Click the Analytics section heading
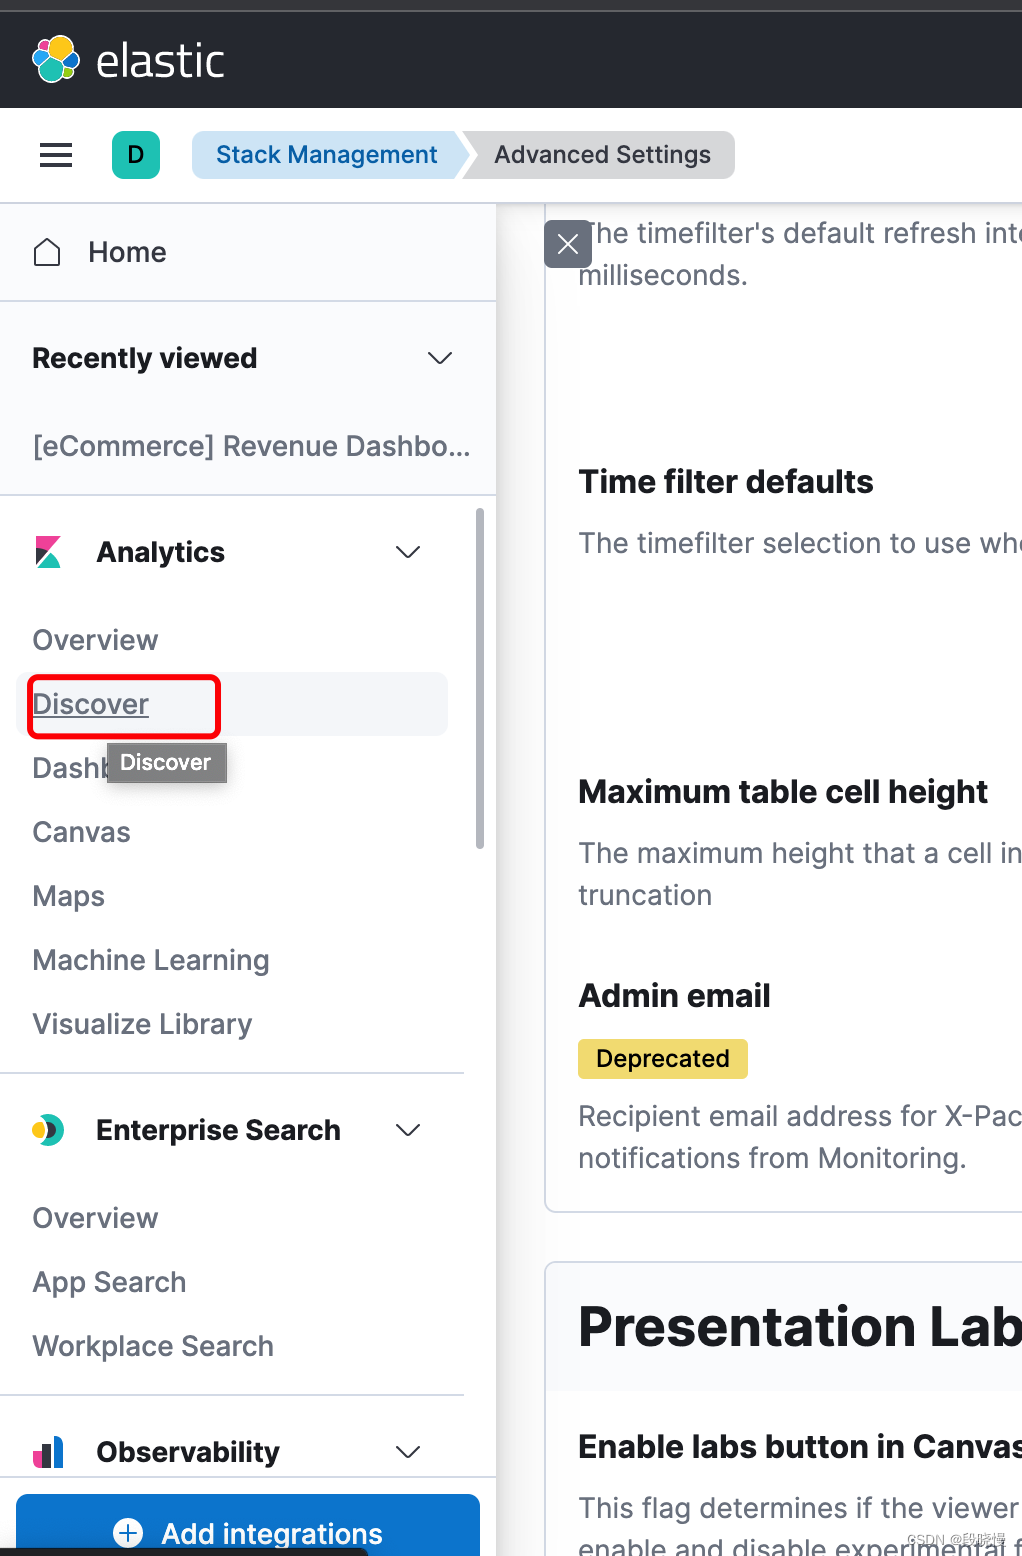 (x=160, y=552)
